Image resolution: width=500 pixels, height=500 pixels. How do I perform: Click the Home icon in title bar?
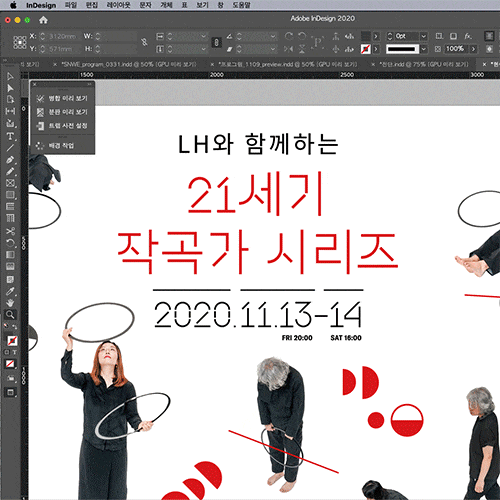click(43, 20)
